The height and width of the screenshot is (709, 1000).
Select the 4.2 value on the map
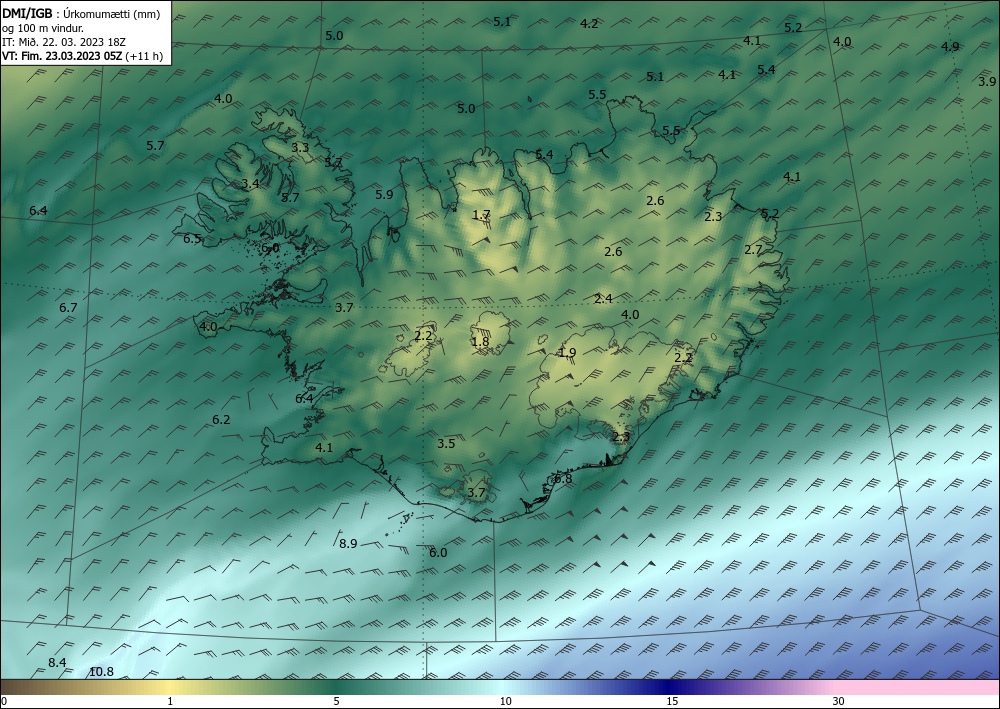pyautogui.click(x=589, y=24)
